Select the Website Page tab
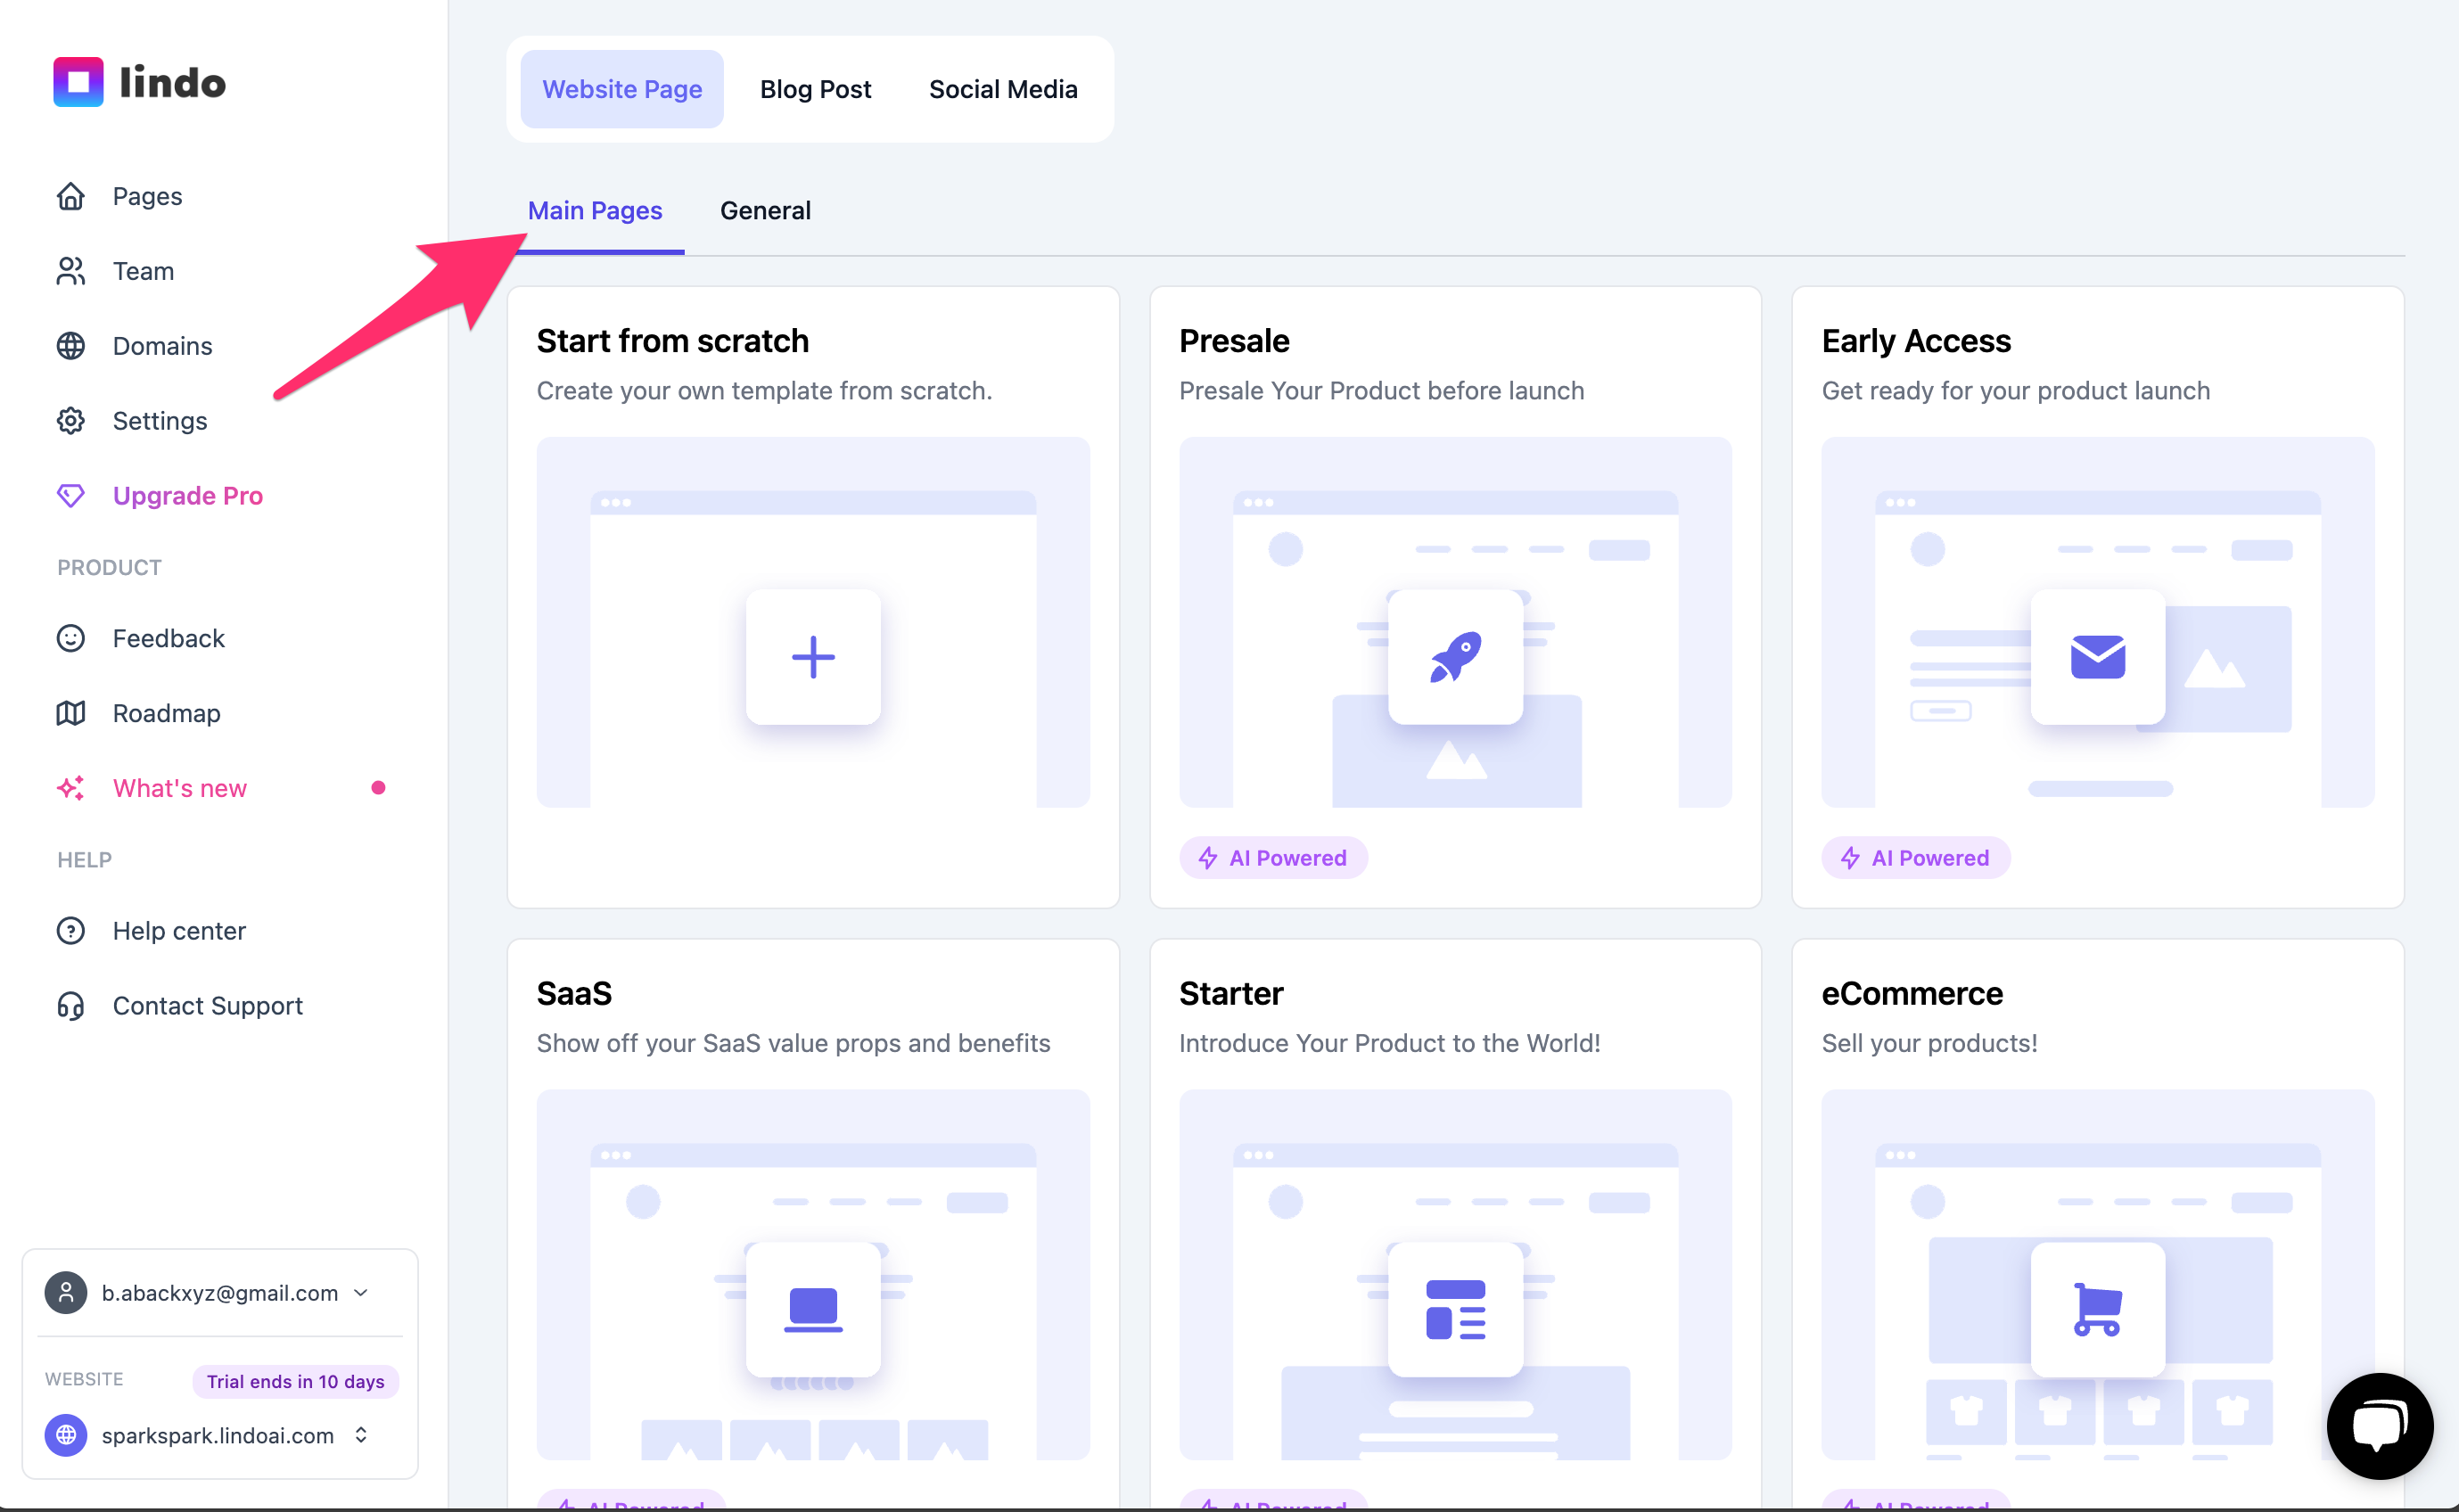This screenshot has height=1512, width=2459. click(x=622, y=89)
